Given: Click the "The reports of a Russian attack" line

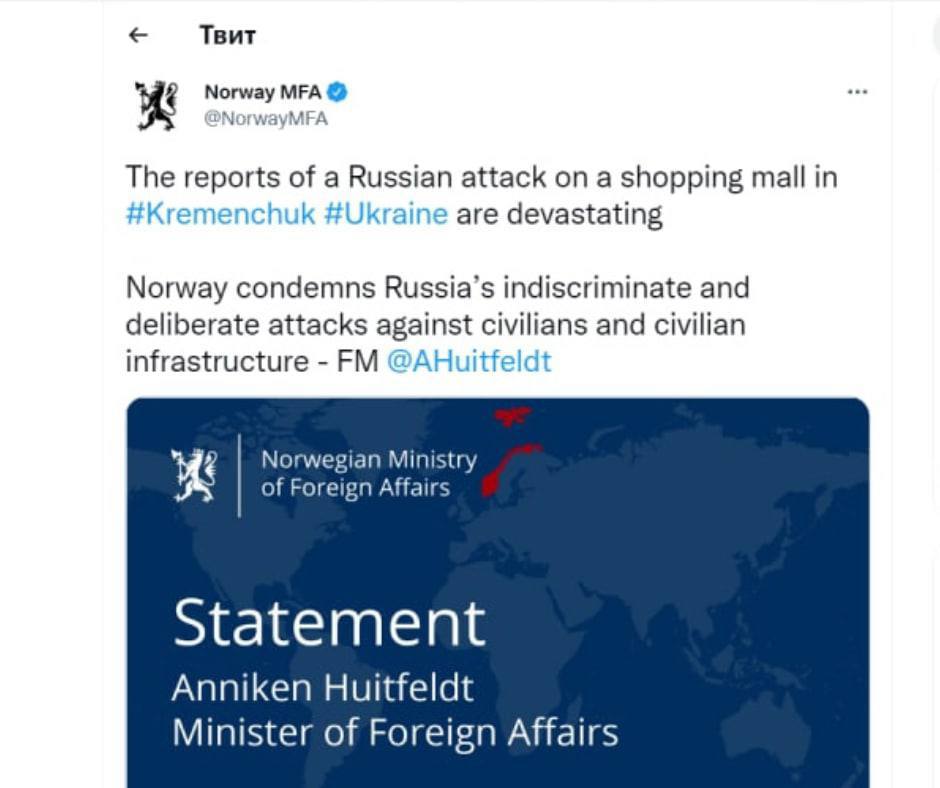Looking at the screenshot, I should [x=481, y=178].
